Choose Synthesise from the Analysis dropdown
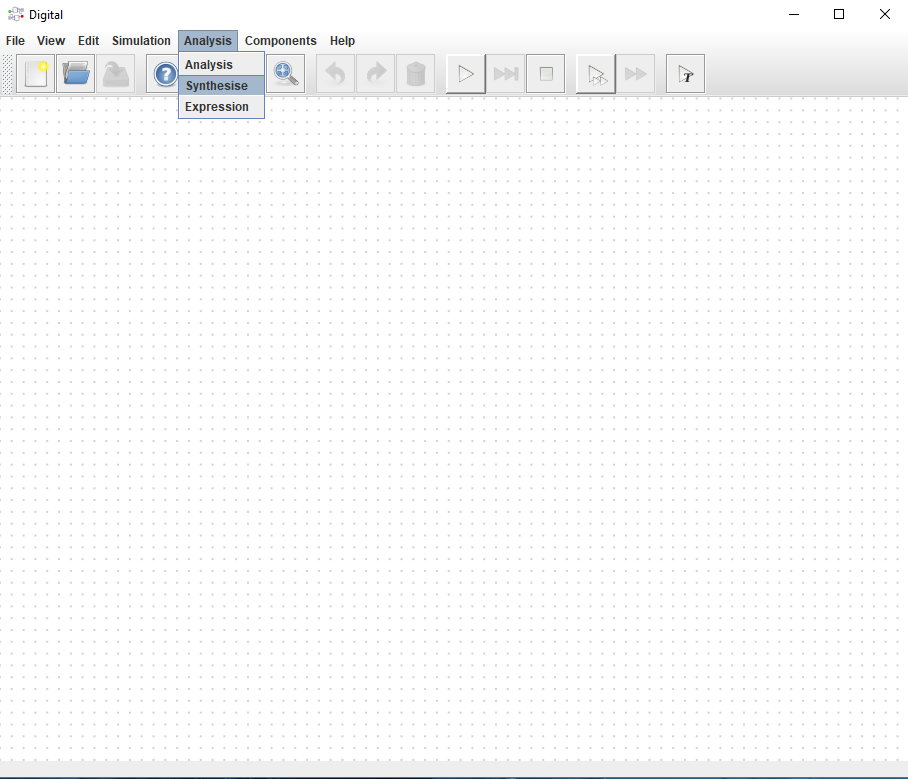Screen dimensions: 908x779 (x=221, y=86)
